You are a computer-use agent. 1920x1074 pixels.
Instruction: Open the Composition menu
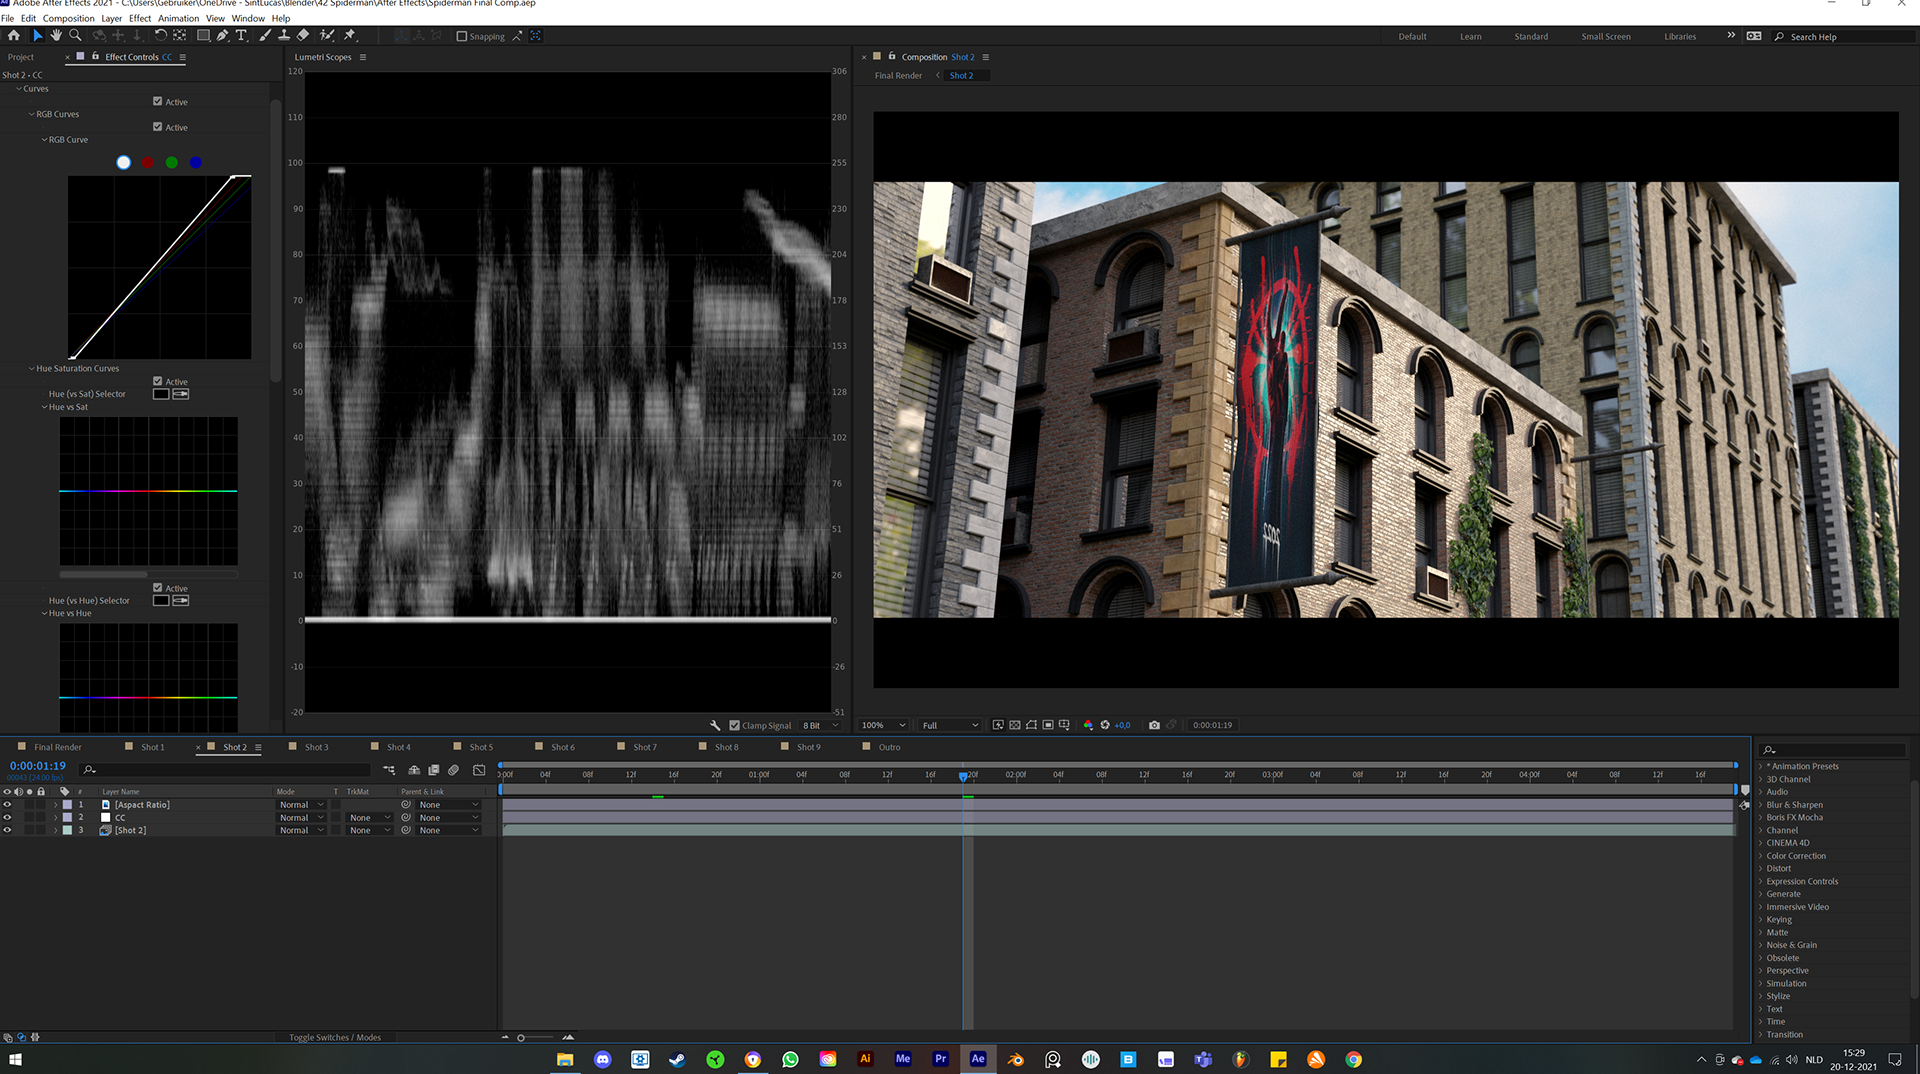[x=69, y=18]
